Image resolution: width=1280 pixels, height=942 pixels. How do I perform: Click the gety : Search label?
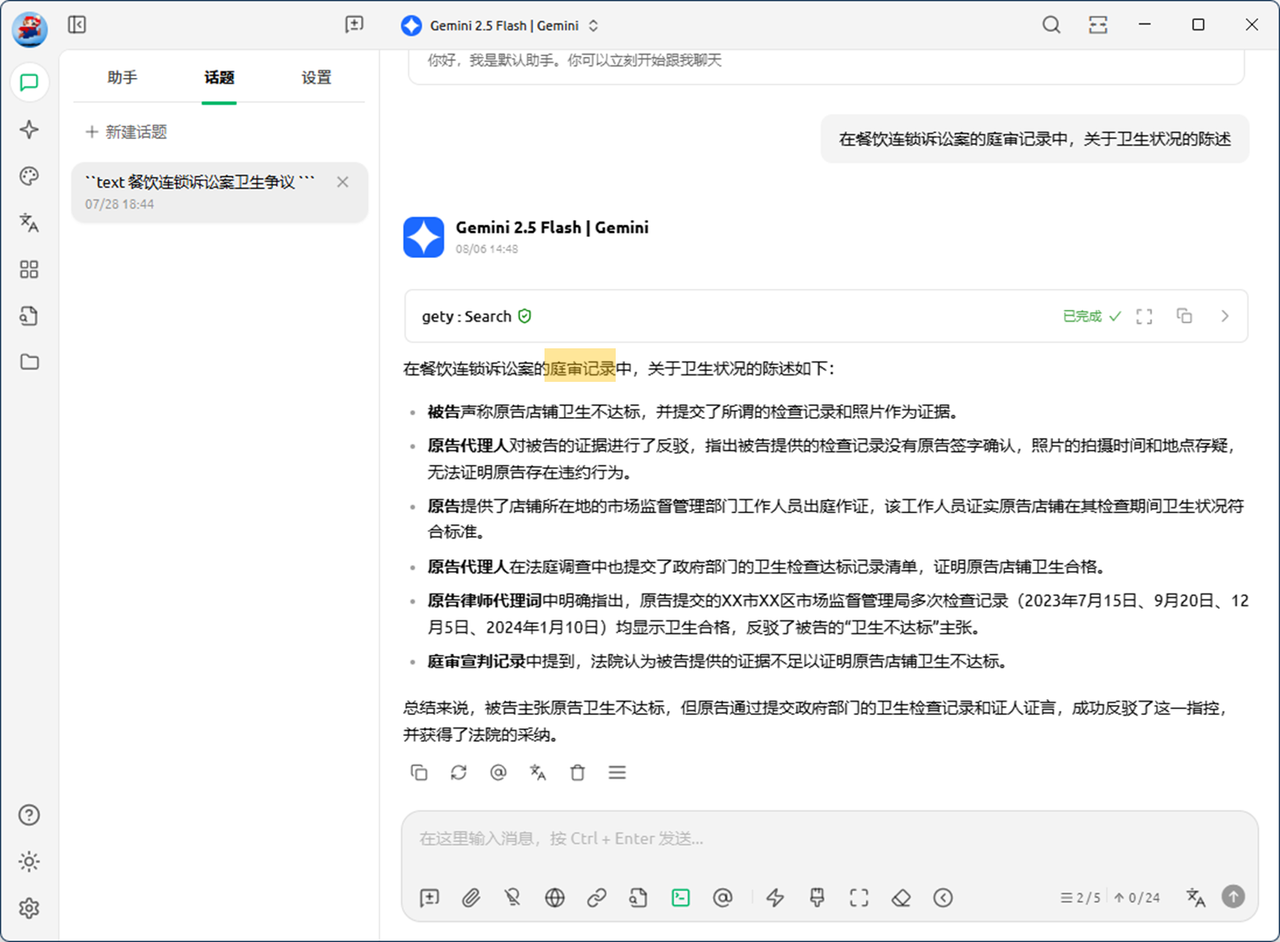(466, 316)
